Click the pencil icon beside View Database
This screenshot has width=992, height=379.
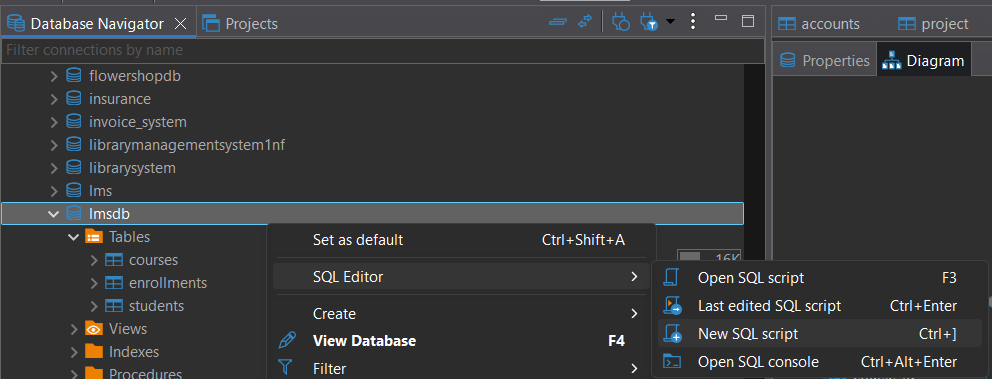pos(287,340)
